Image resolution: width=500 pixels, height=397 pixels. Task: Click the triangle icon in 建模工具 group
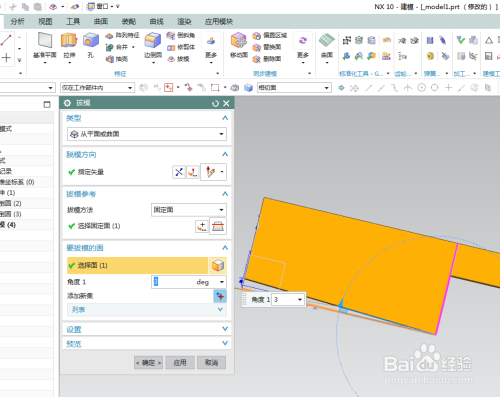(x=489, y=40)
